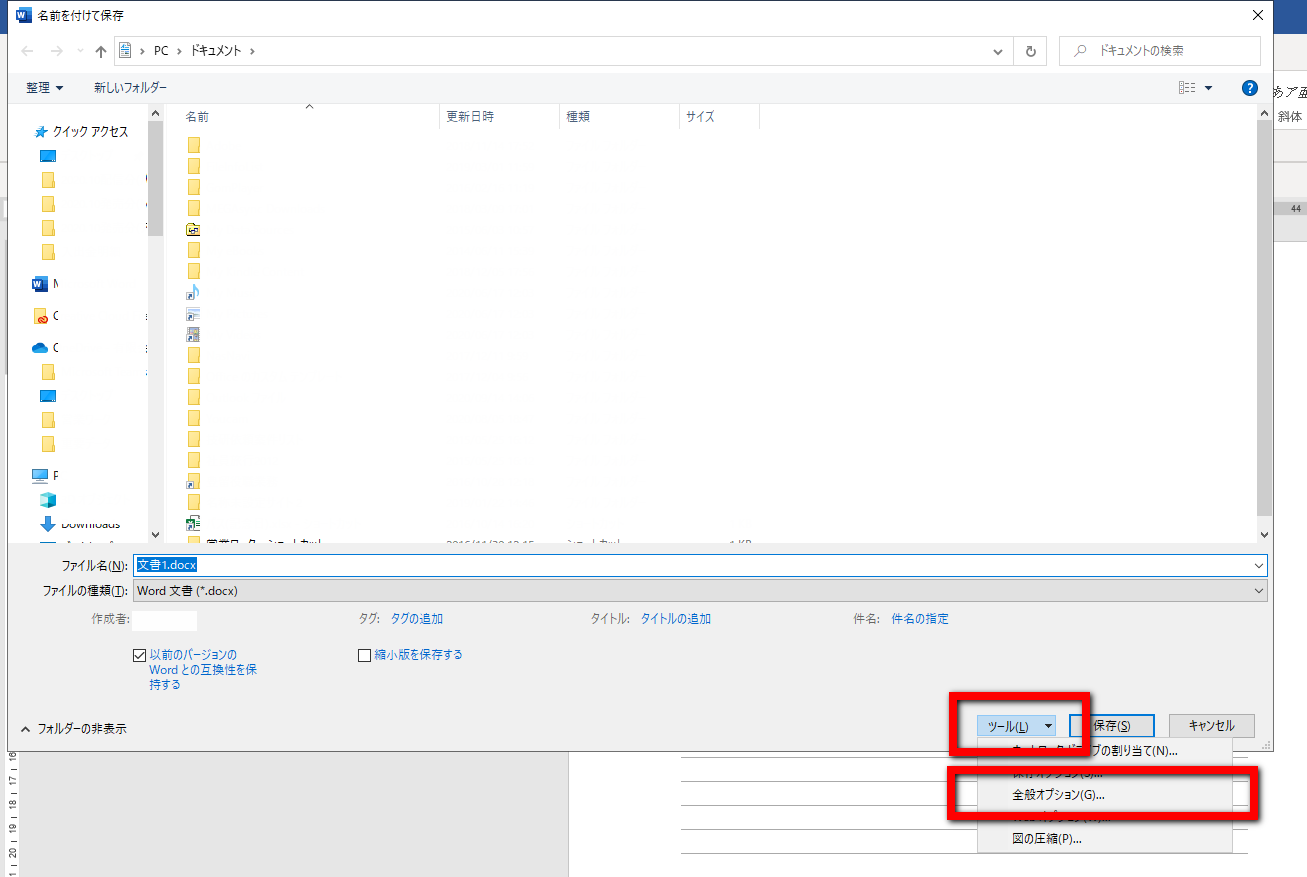Image resolution: width=1307 pixels, height=877 pixels.
Task: Open Creative Cloud Files in sidebar
Action: 41,316
